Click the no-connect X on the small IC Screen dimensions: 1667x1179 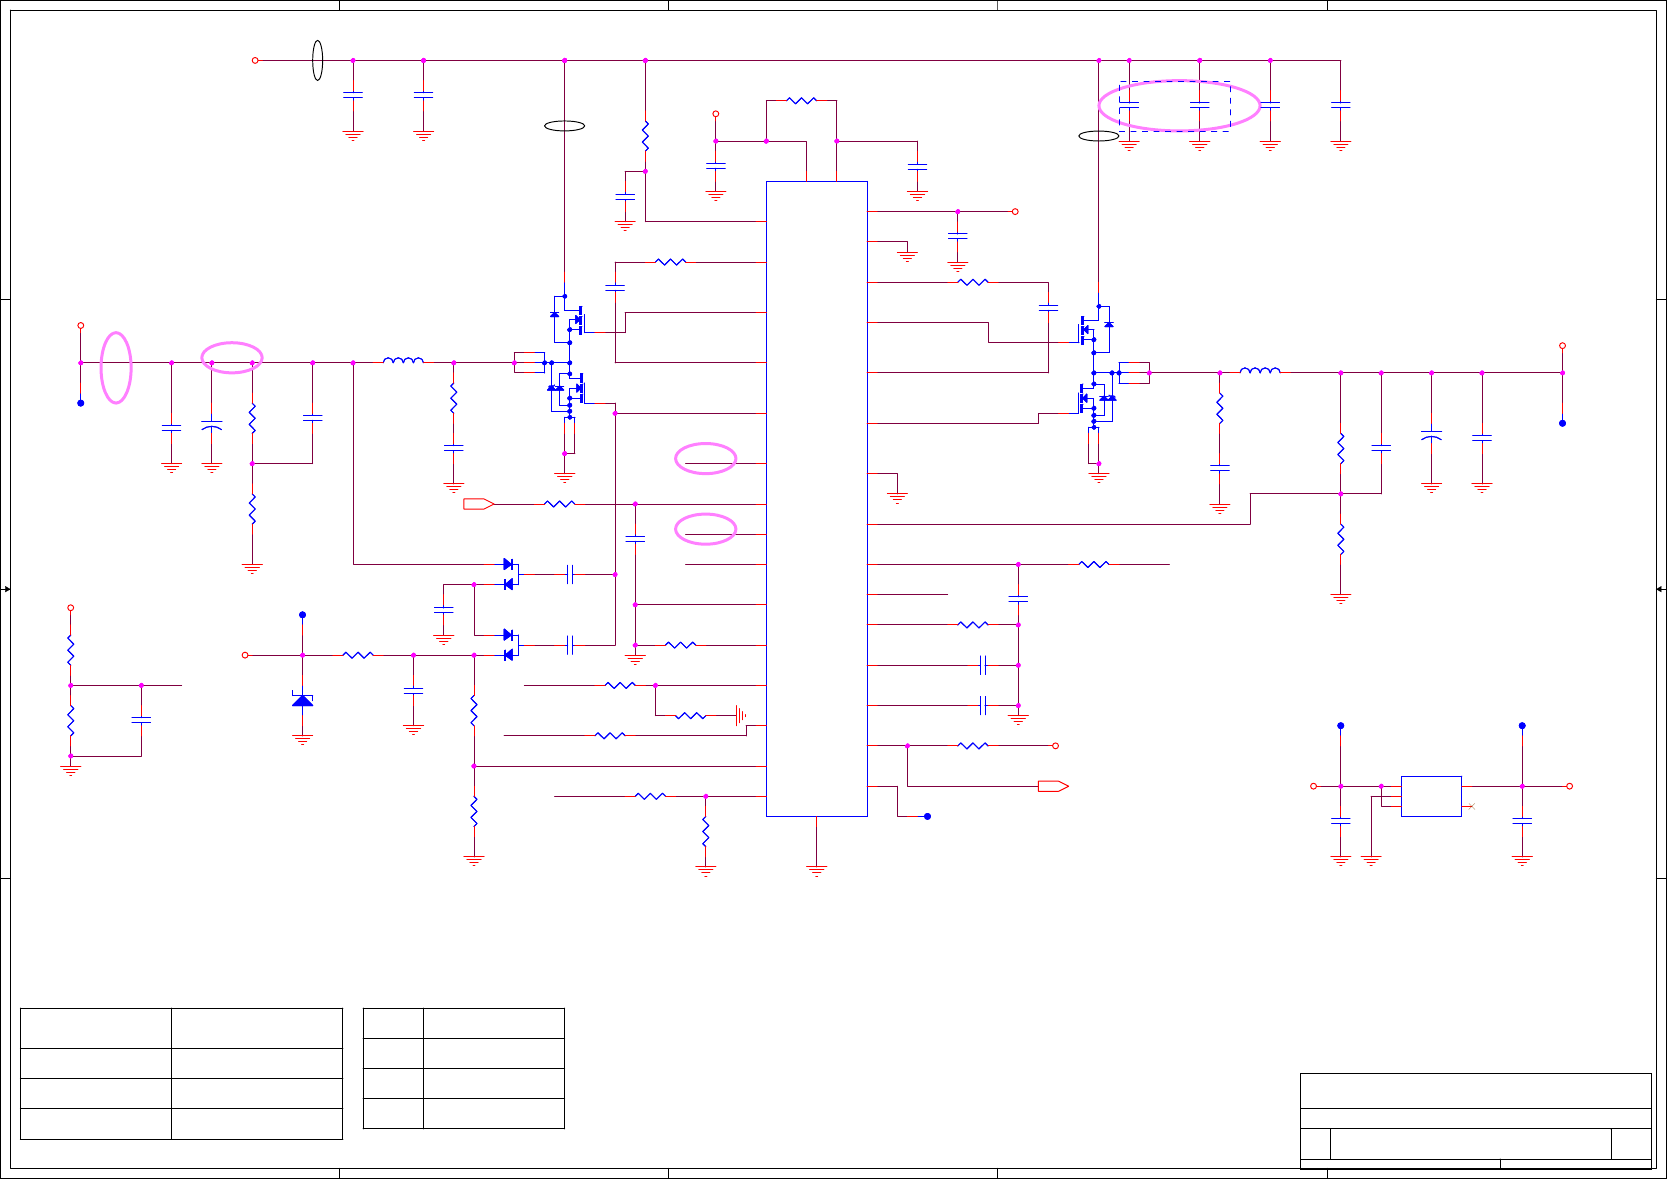point(1471,806)
